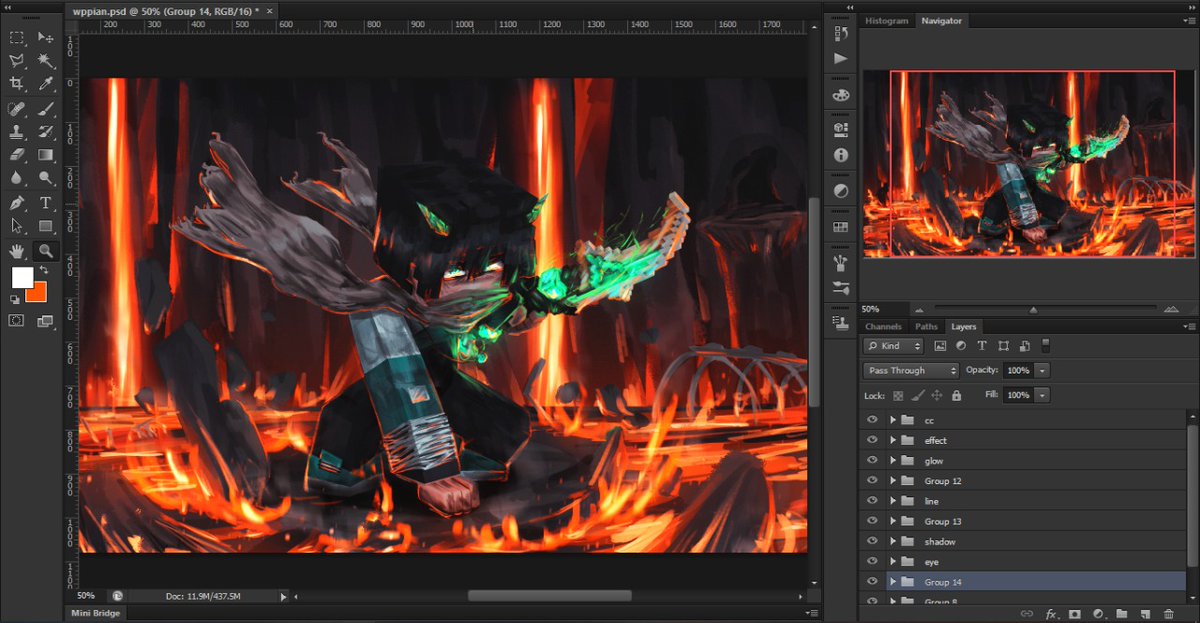Hide the shadow layer group
The height and width of the screenshot is (623, 1200).
872,541
